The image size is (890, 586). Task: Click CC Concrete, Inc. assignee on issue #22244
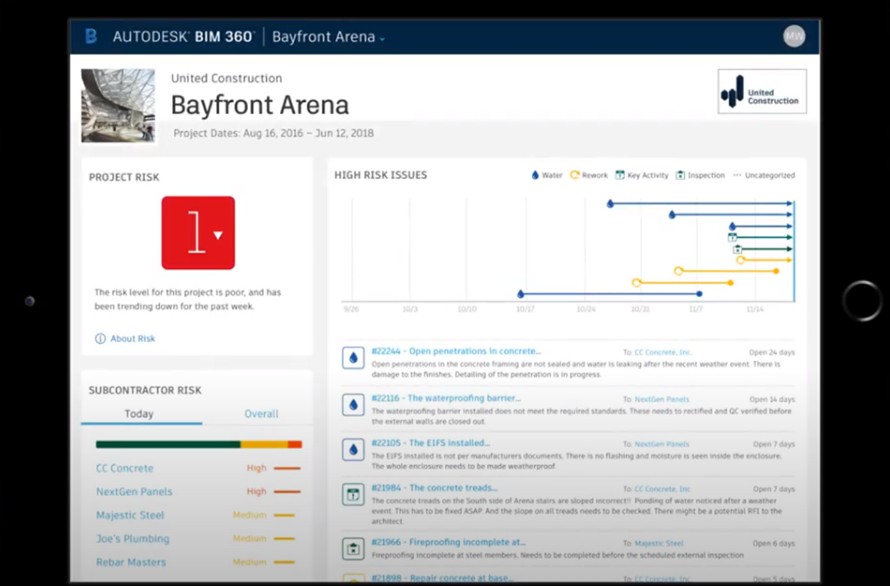[x=663, y=353]
